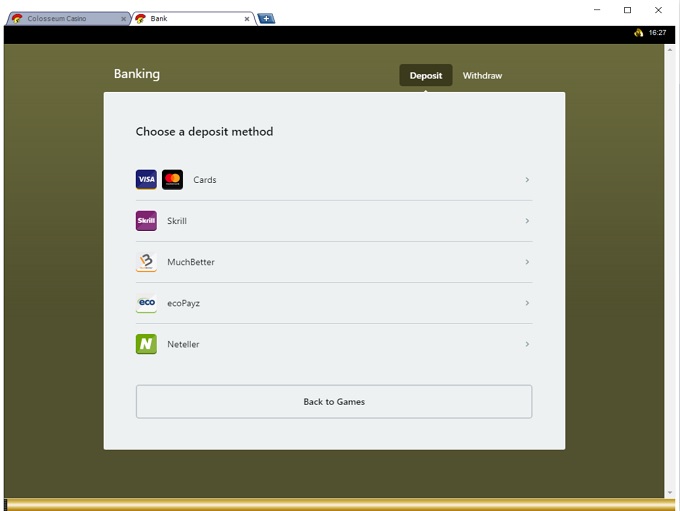Open the MuchBetter row chevron
Image resolution: width=680 pixels, height=511 pixels.
[x=527, y=262]
